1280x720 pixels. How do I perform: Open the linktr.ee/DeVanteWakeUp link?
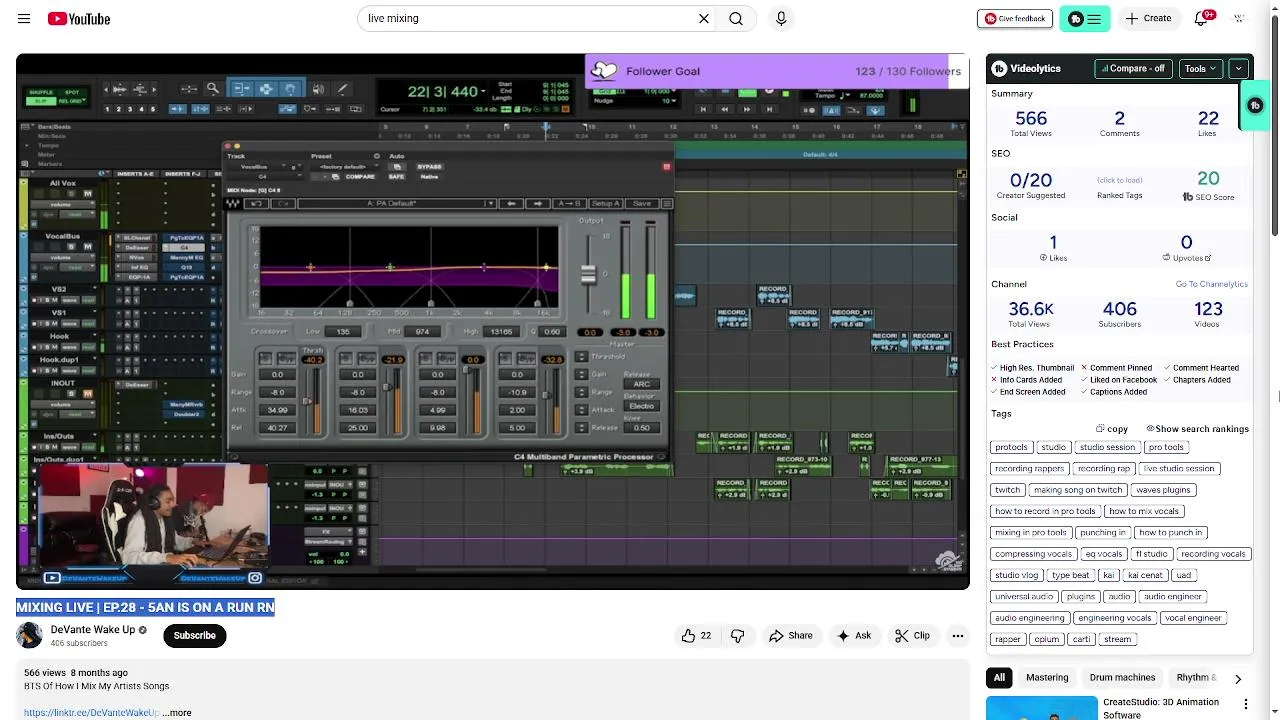point(91,713)
